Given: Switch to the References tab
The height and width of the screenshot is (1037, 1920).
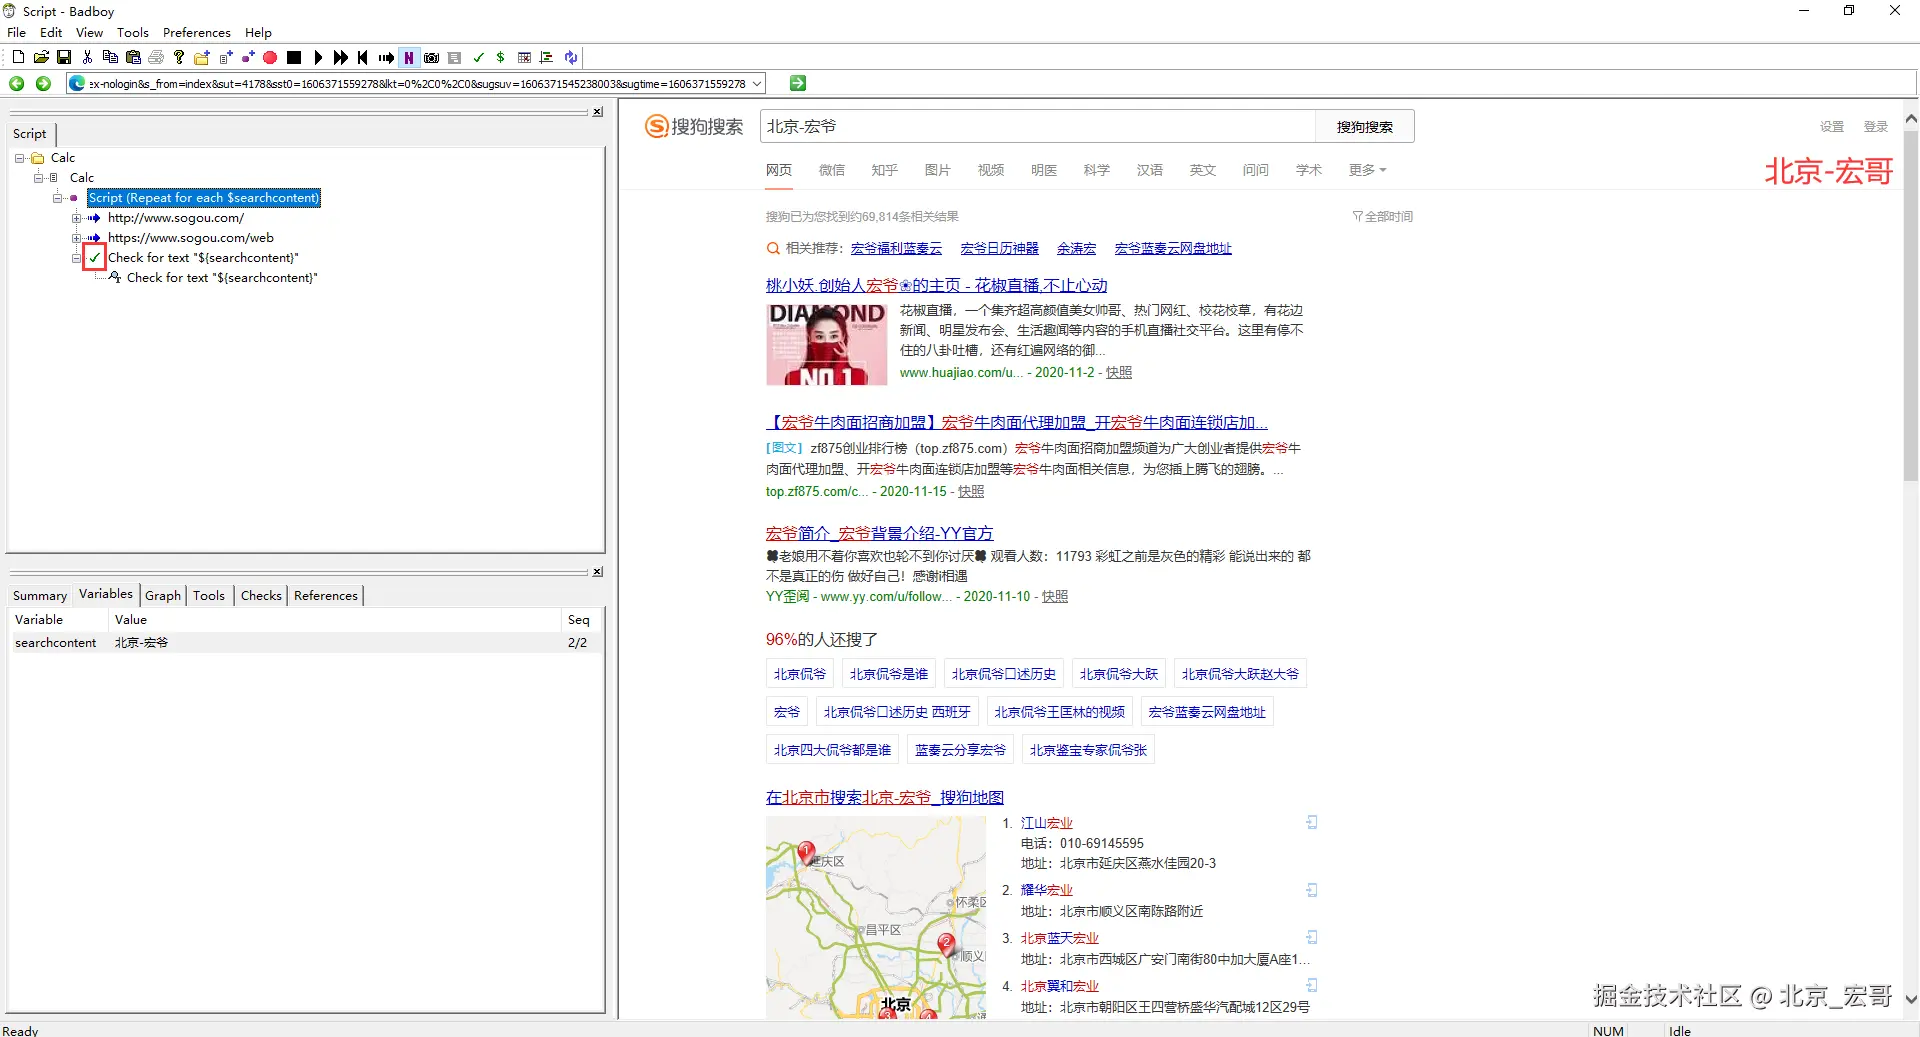Looking at the screenshot, I should pyautogui.click(x=326, y=596).
